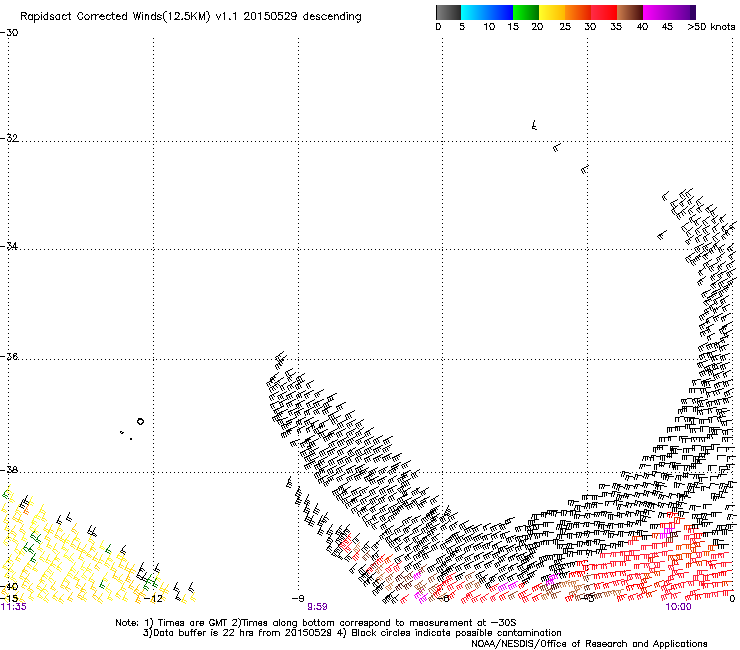Click the '-32' latitude axis label
Viewport: 740px width, 650px height.
(9, 138)
